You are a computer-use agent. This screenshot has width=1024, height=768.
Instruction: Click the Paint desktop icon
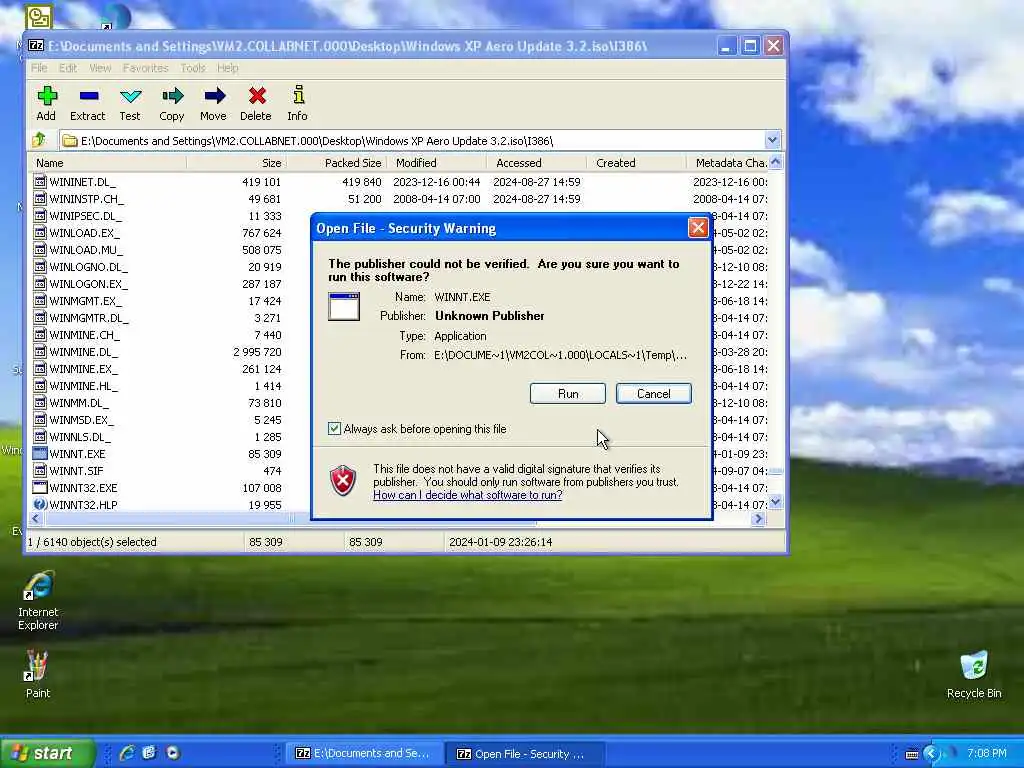point(37,666)
